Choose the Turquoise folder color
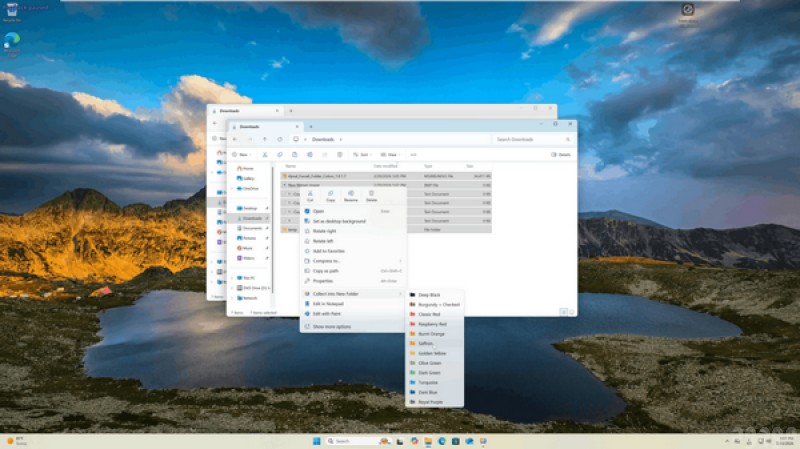Image resolution: width=800 pixels, height=449 pixels. 429,382
